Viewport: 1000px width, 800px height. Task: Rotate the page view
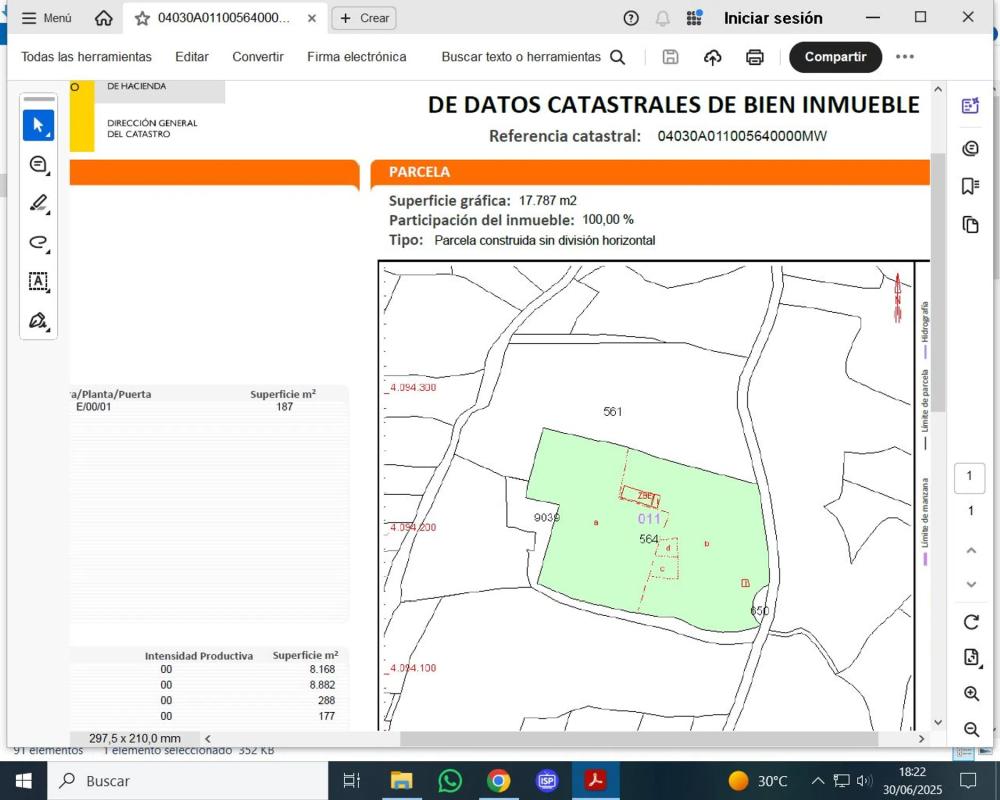pyautogui.click(x=970, y=622)
